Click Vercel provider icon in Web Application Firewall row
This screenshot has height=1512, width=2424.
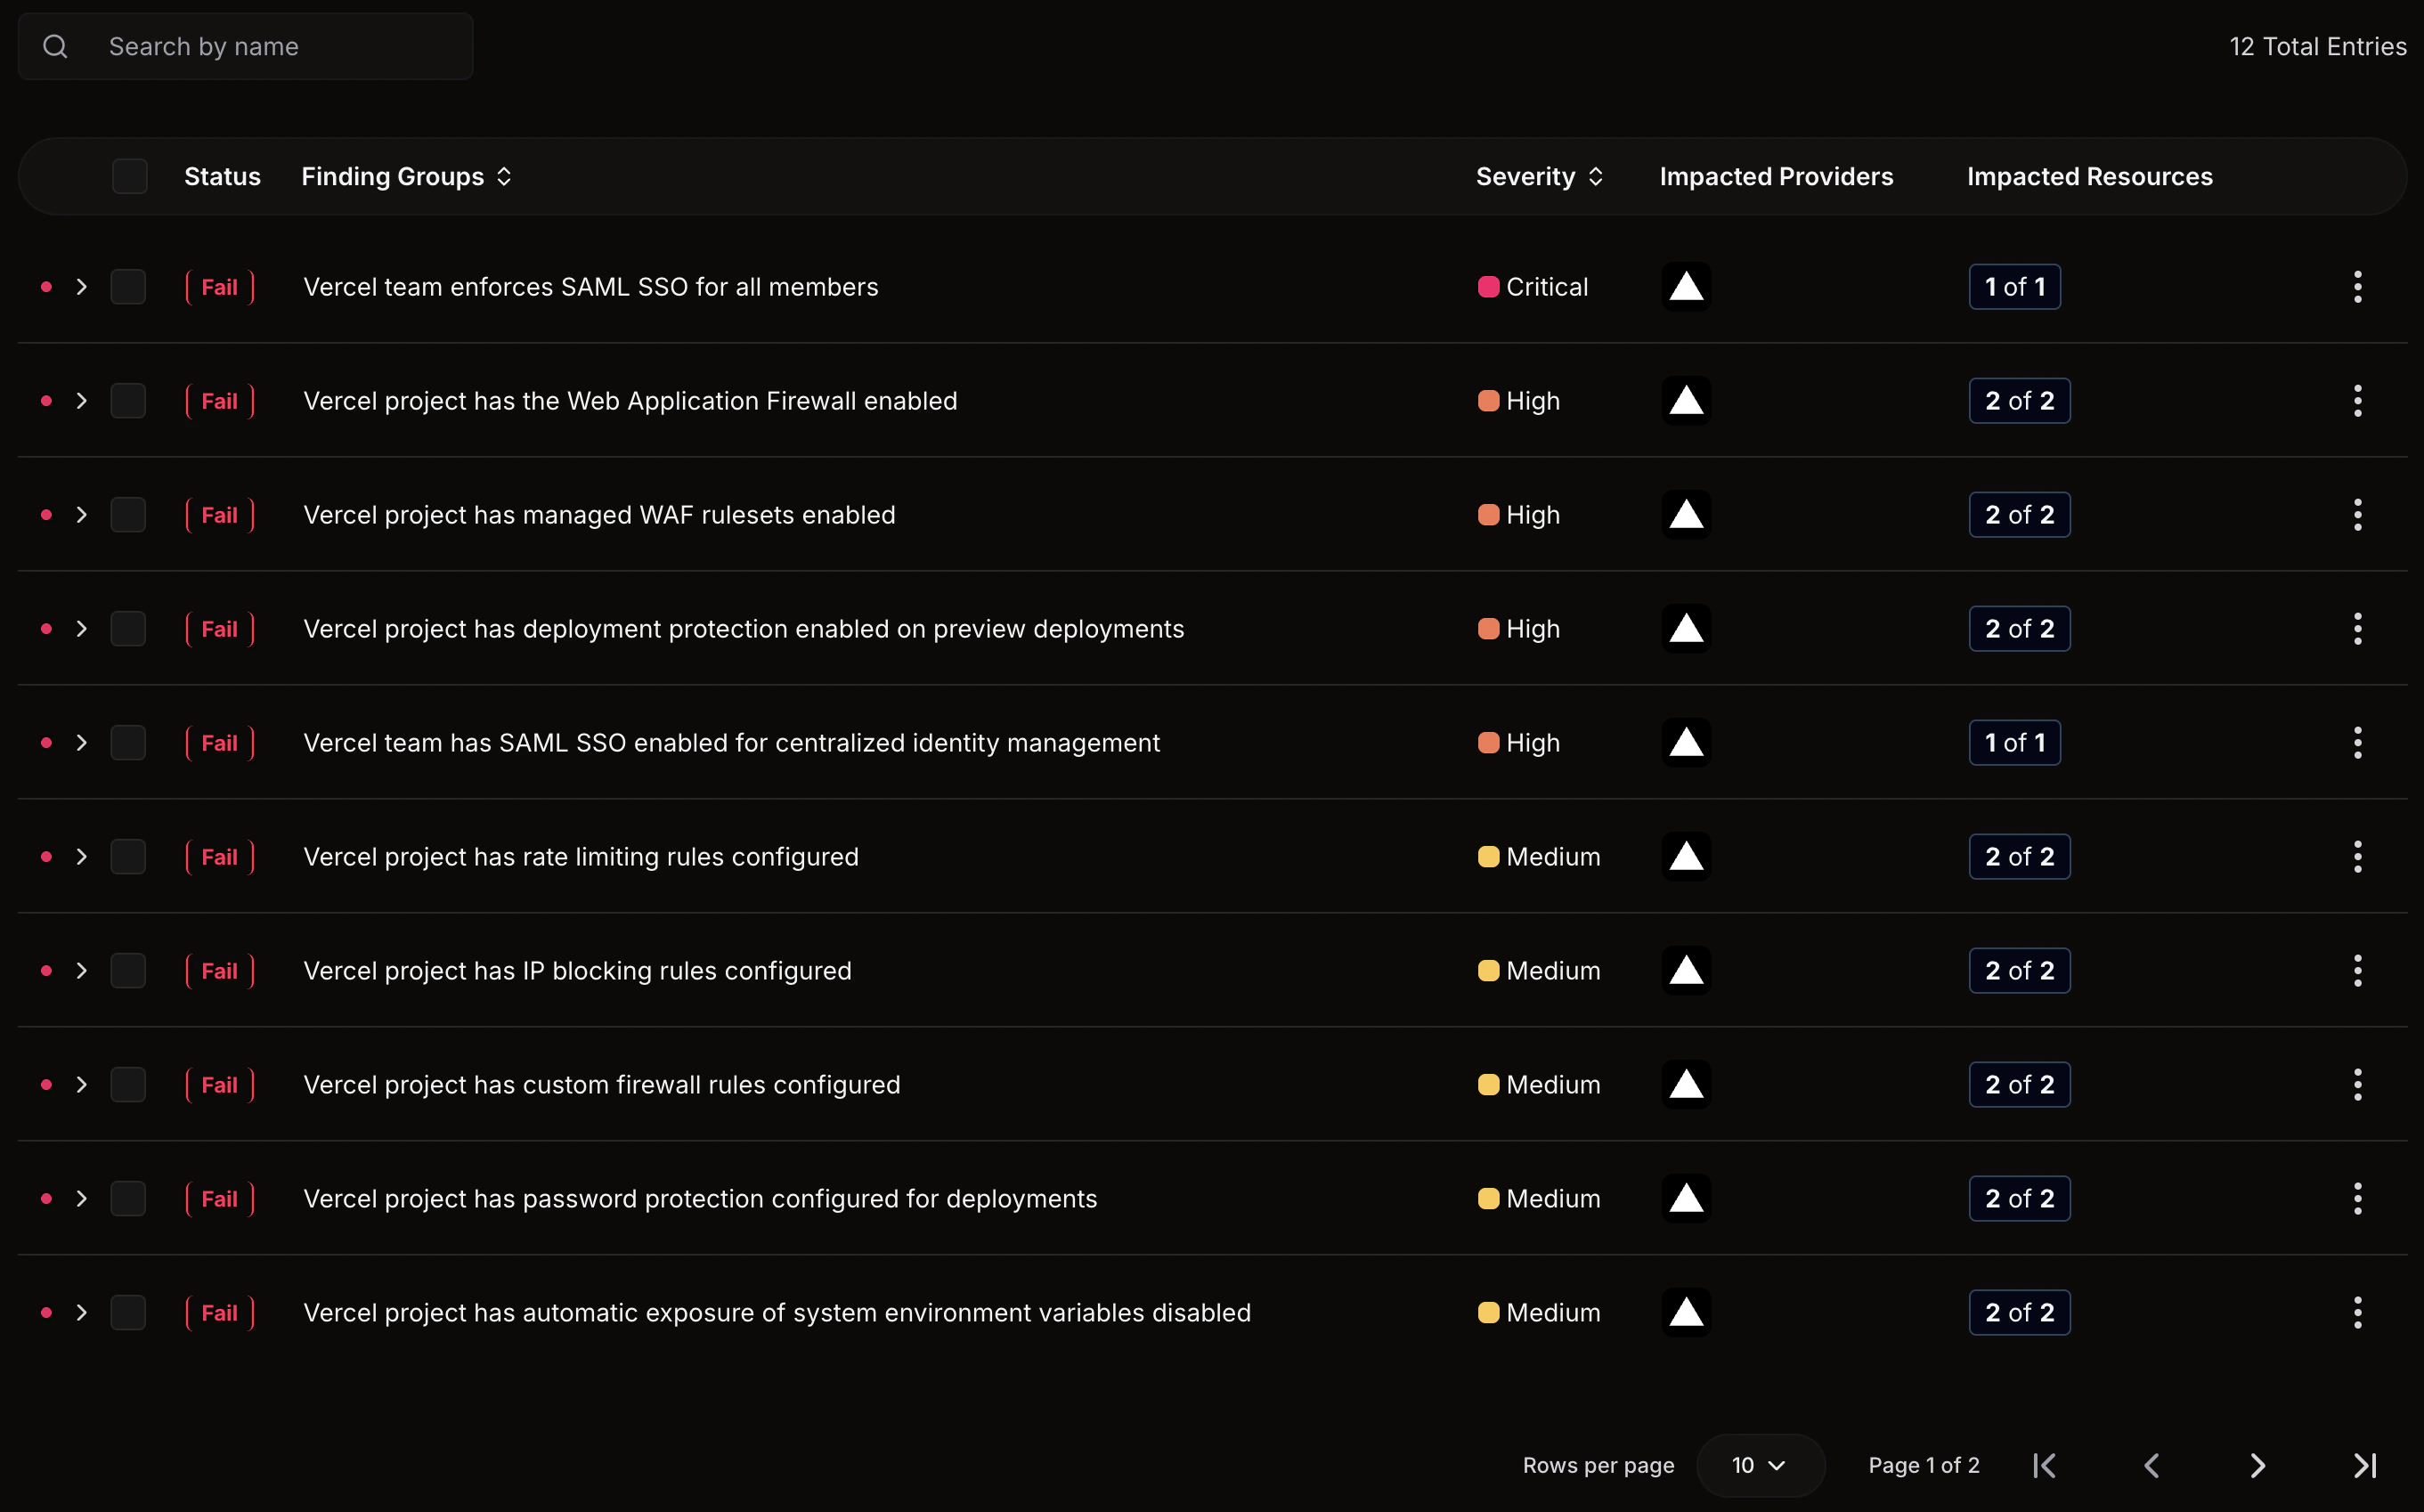(x=1686, y=401)
